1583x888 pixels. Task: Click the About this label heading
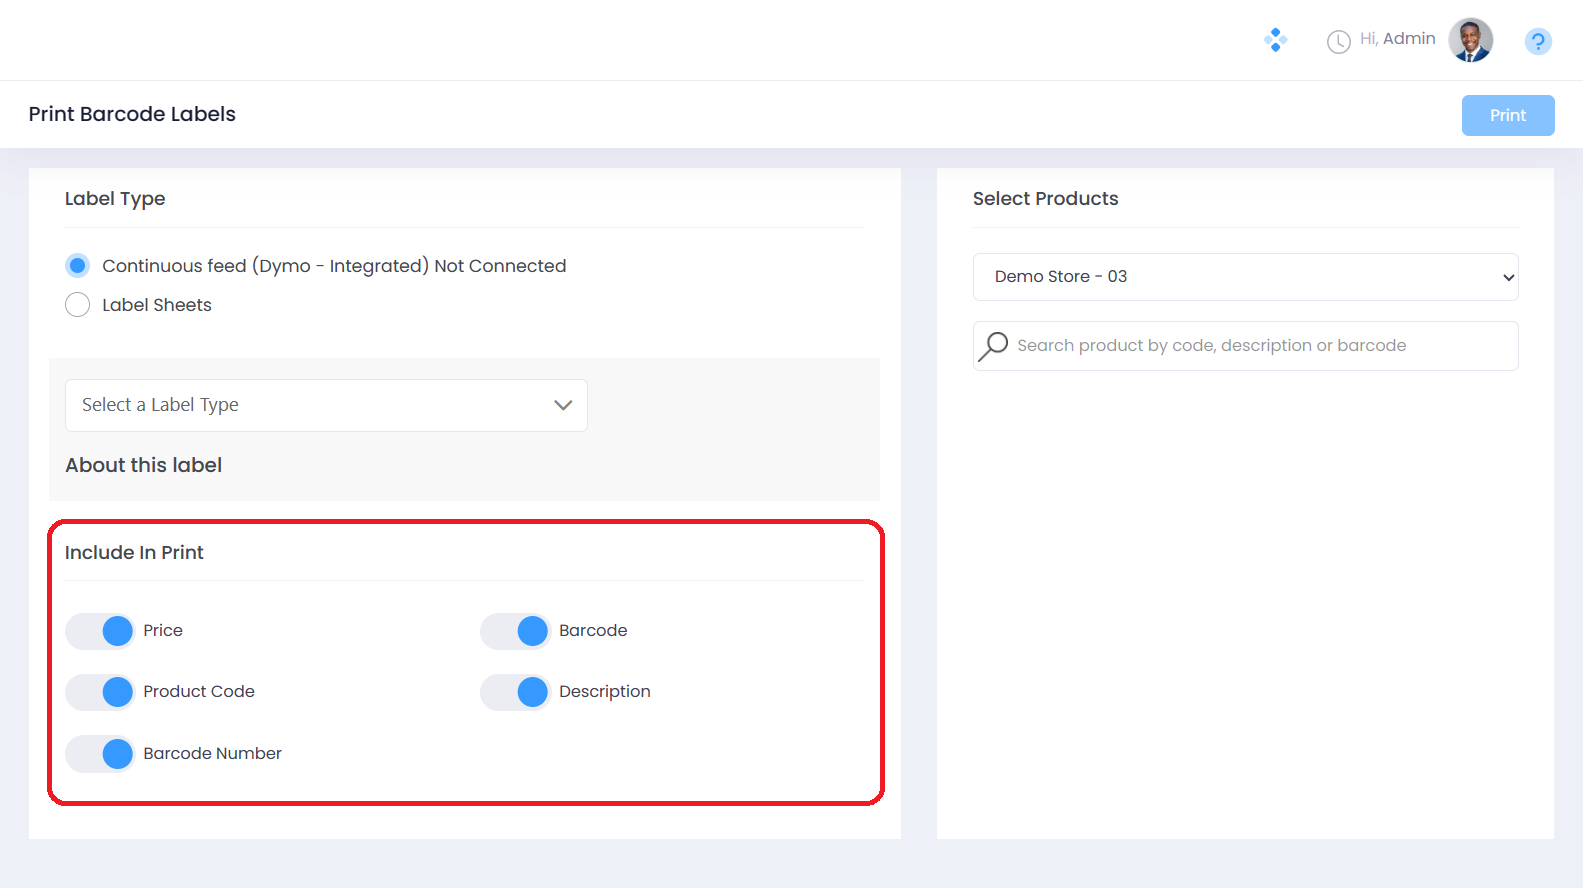[144, 465]
